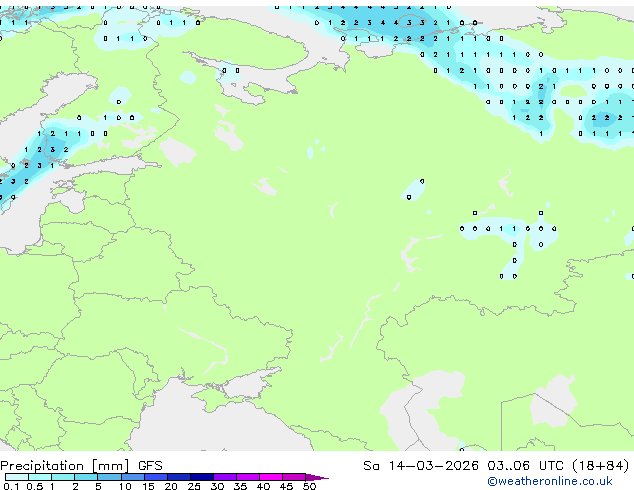Click the 1–2 mm legend color segment
The width and height of the screenshot is (634, 490).
point(63,477)
